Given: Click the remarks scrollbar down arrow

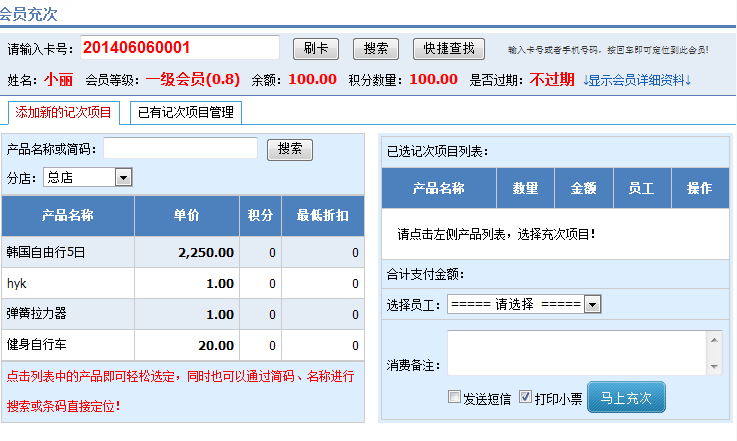Looking at the screenshot, I should 713,368.
